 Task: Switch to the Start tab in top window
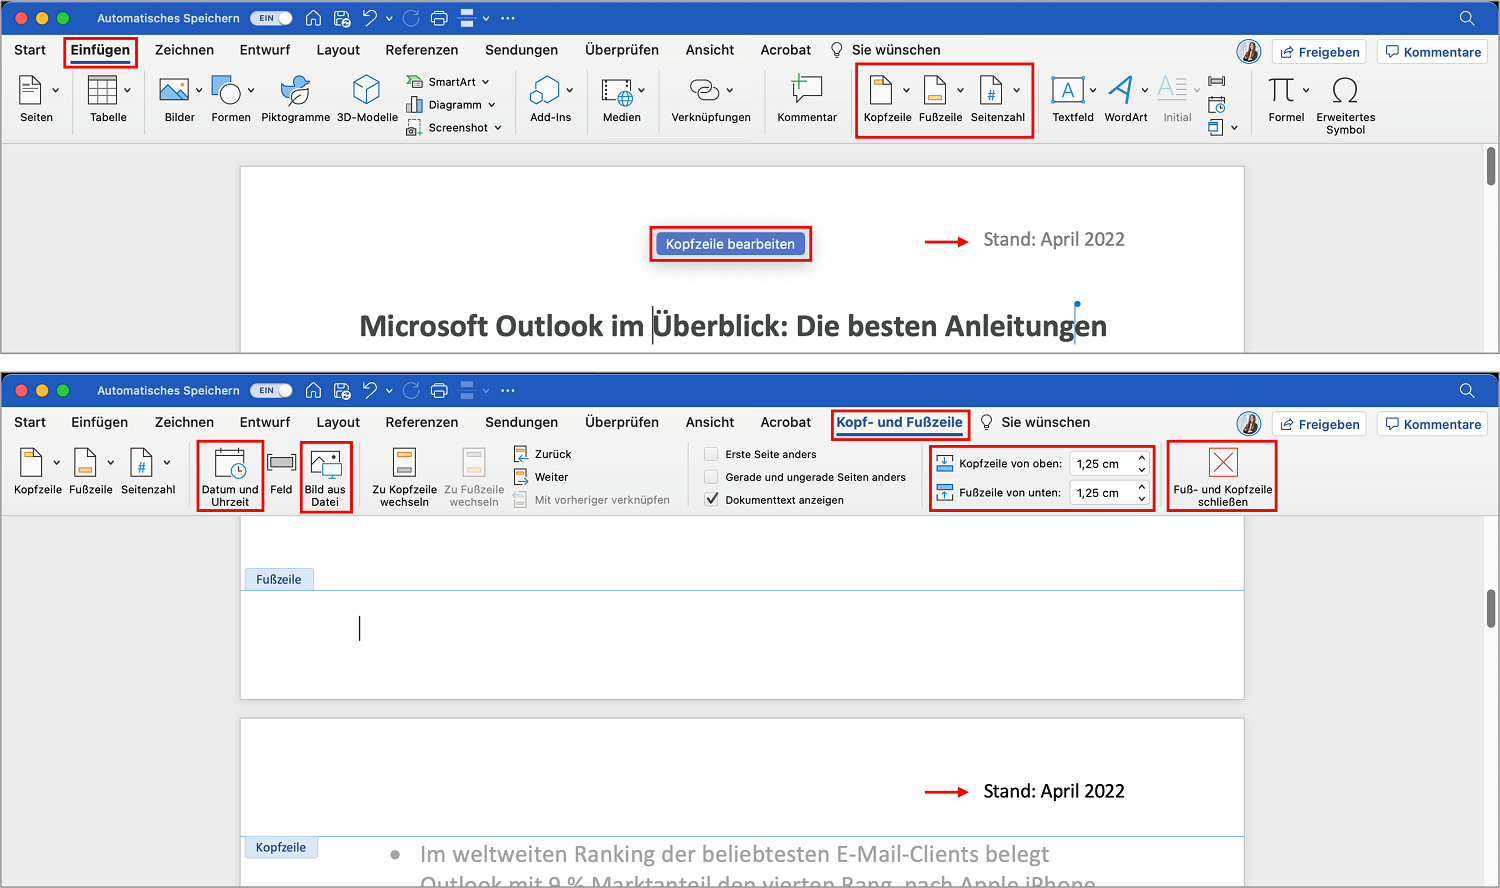tap(30, 50)
